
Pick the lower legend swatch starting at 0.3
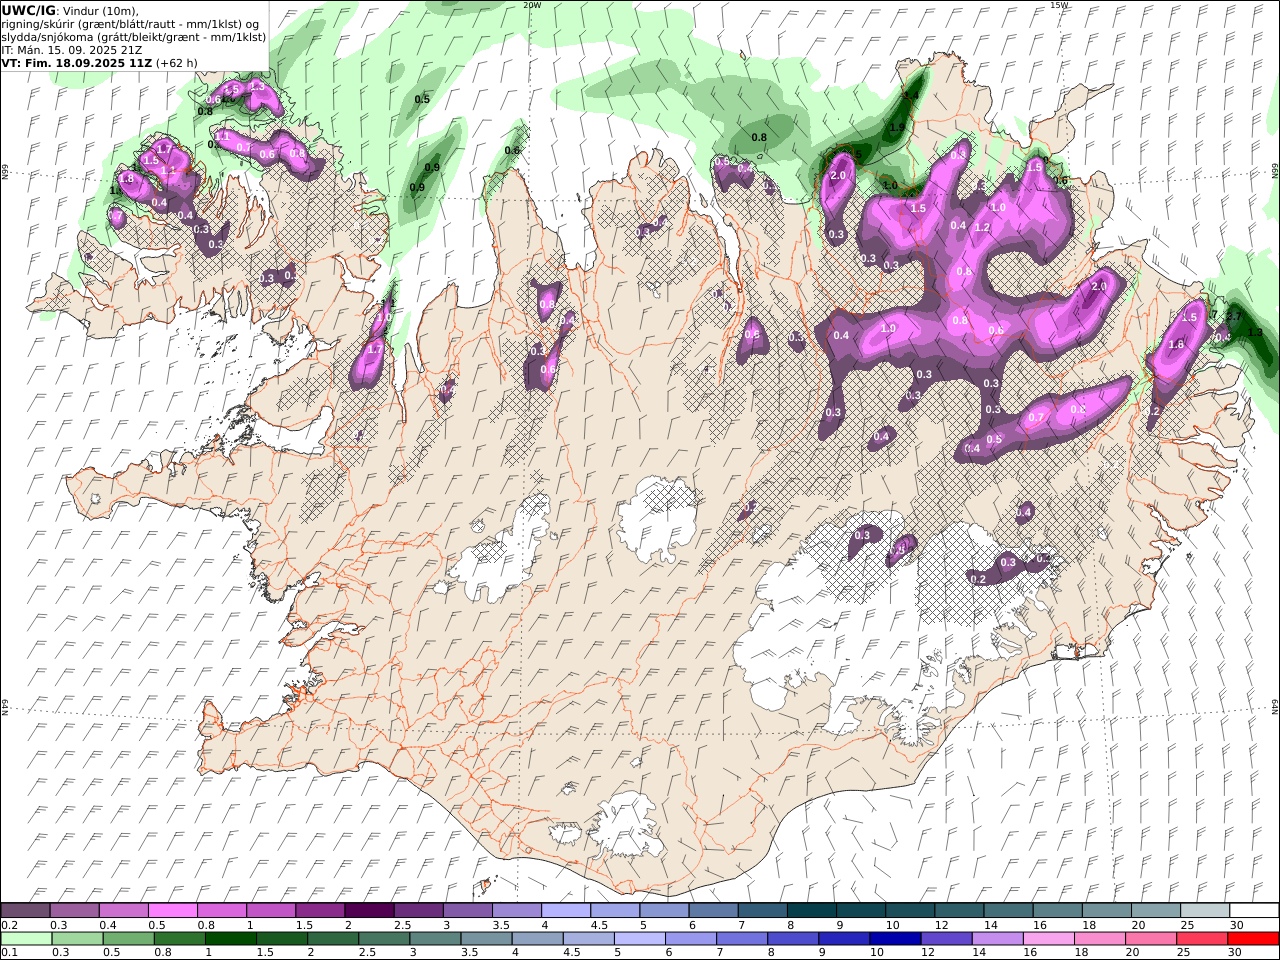(x=78, y=938)
